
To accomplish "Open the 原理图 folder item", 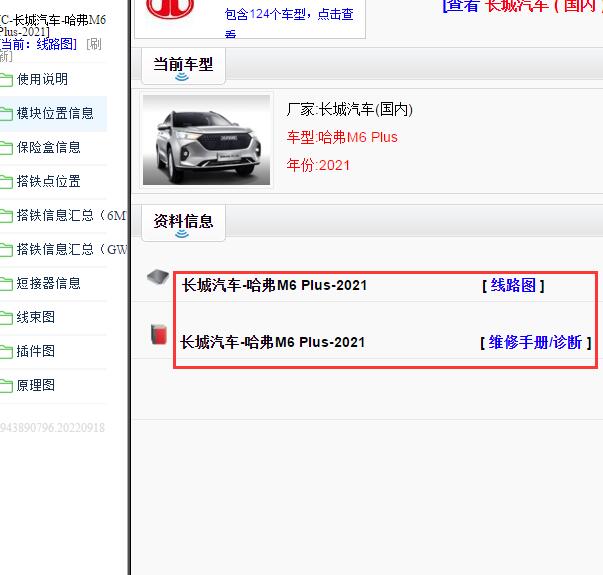I will click(x=36, y=386).
